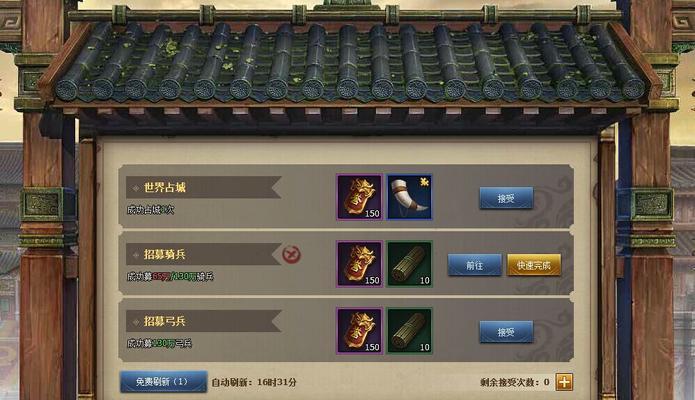
Task: Select the 世界占城 quest title banner
Action: pyautogui.click(x=203, y=187)
